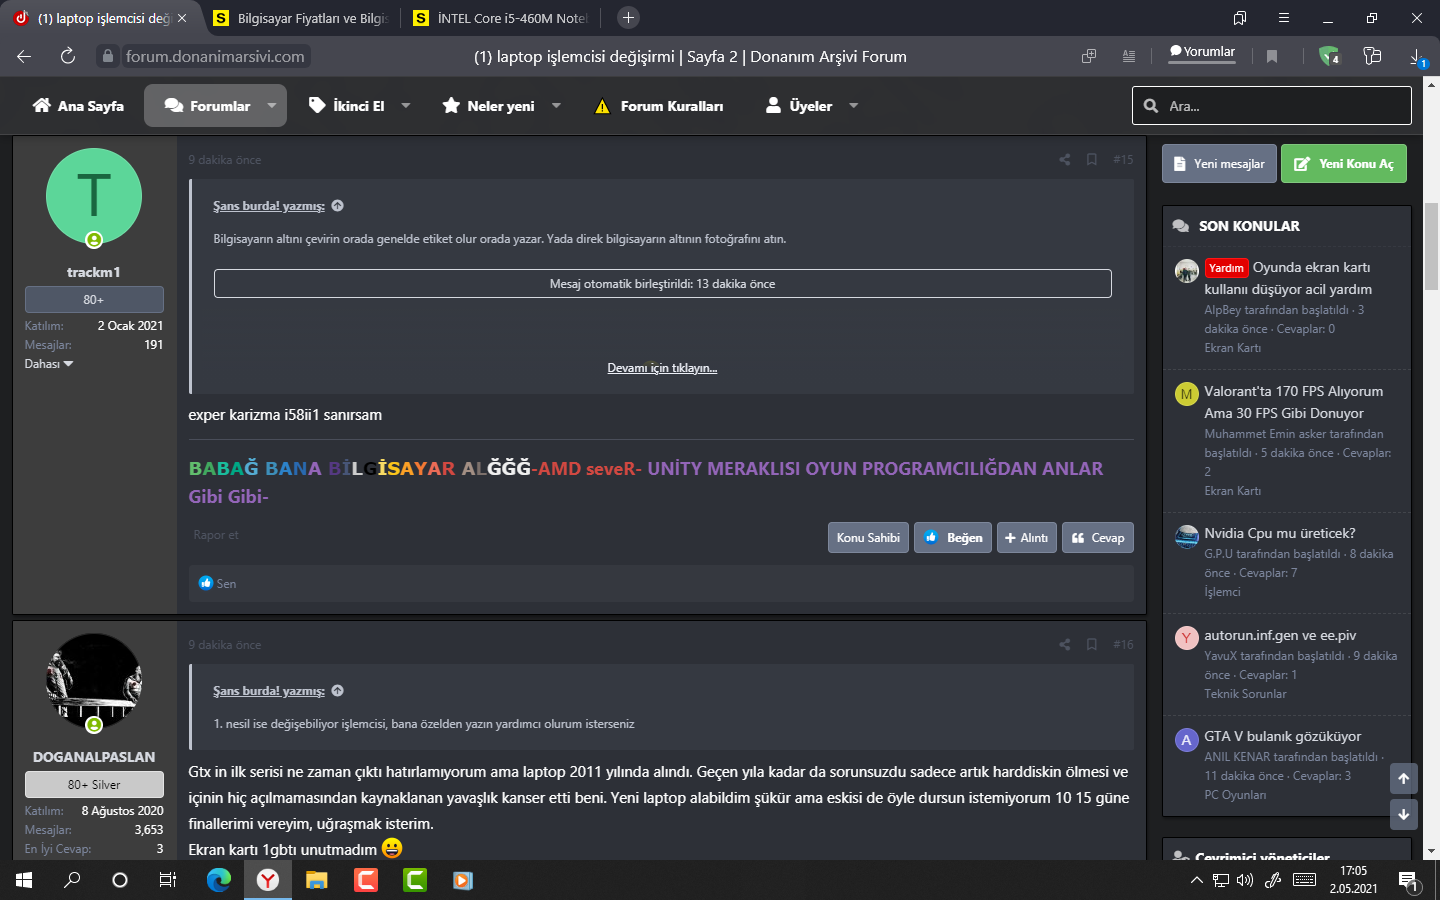The image size is (1440, 900).
Task: Open Microsoft Edge from taskbar
Action: 218,880
